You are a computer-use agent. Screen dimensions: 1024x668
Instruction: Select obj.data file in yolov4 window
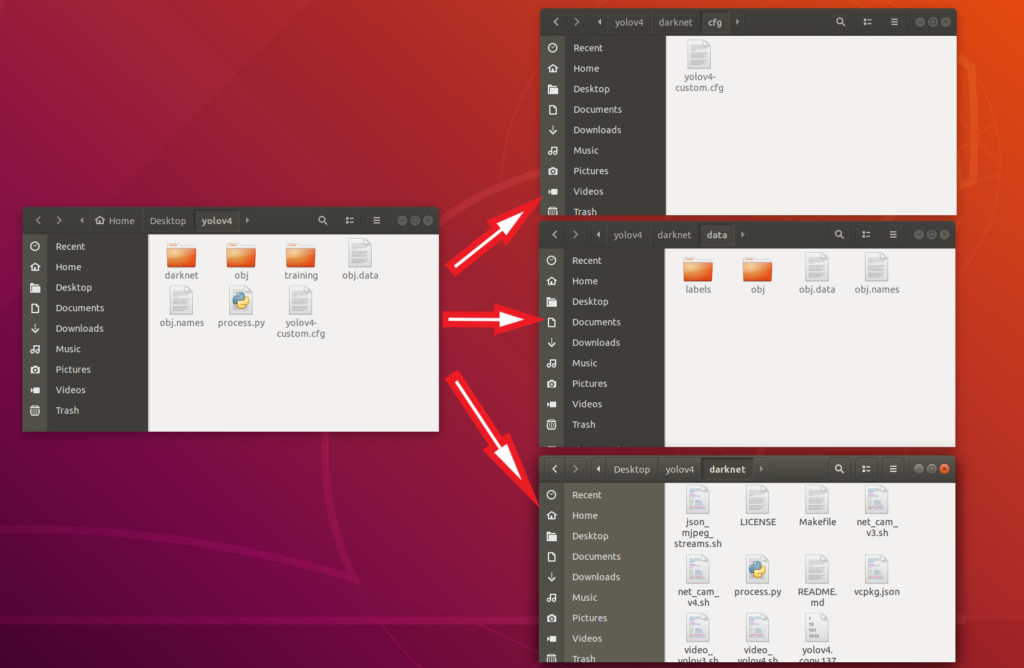coord(360,260)
